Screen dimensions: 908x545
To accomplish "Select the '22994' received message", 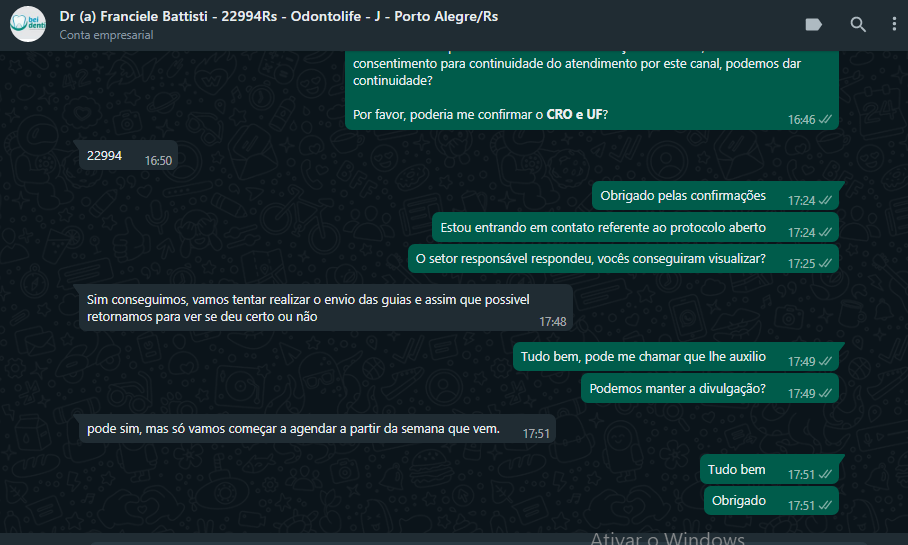I will point(129,156).
